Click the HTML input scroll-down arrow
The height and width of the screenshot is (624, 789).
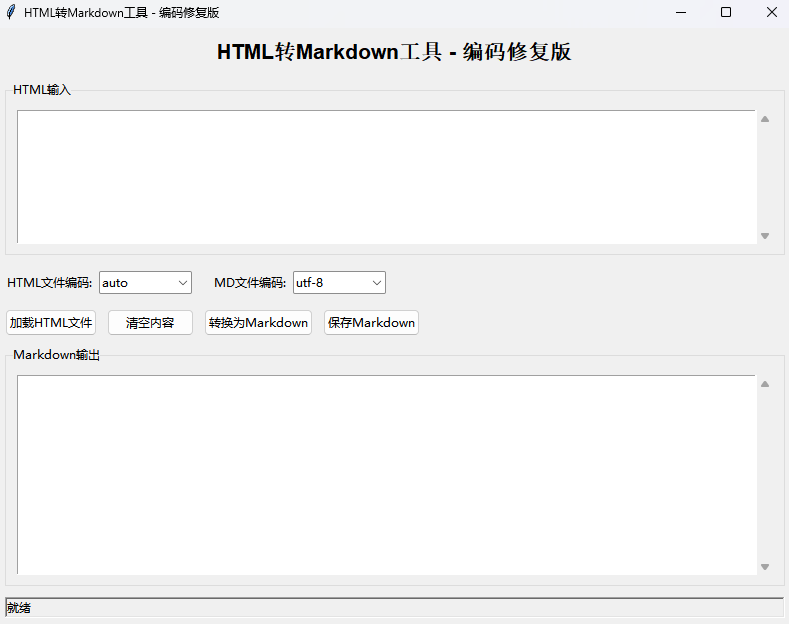[x=765, y=236]
